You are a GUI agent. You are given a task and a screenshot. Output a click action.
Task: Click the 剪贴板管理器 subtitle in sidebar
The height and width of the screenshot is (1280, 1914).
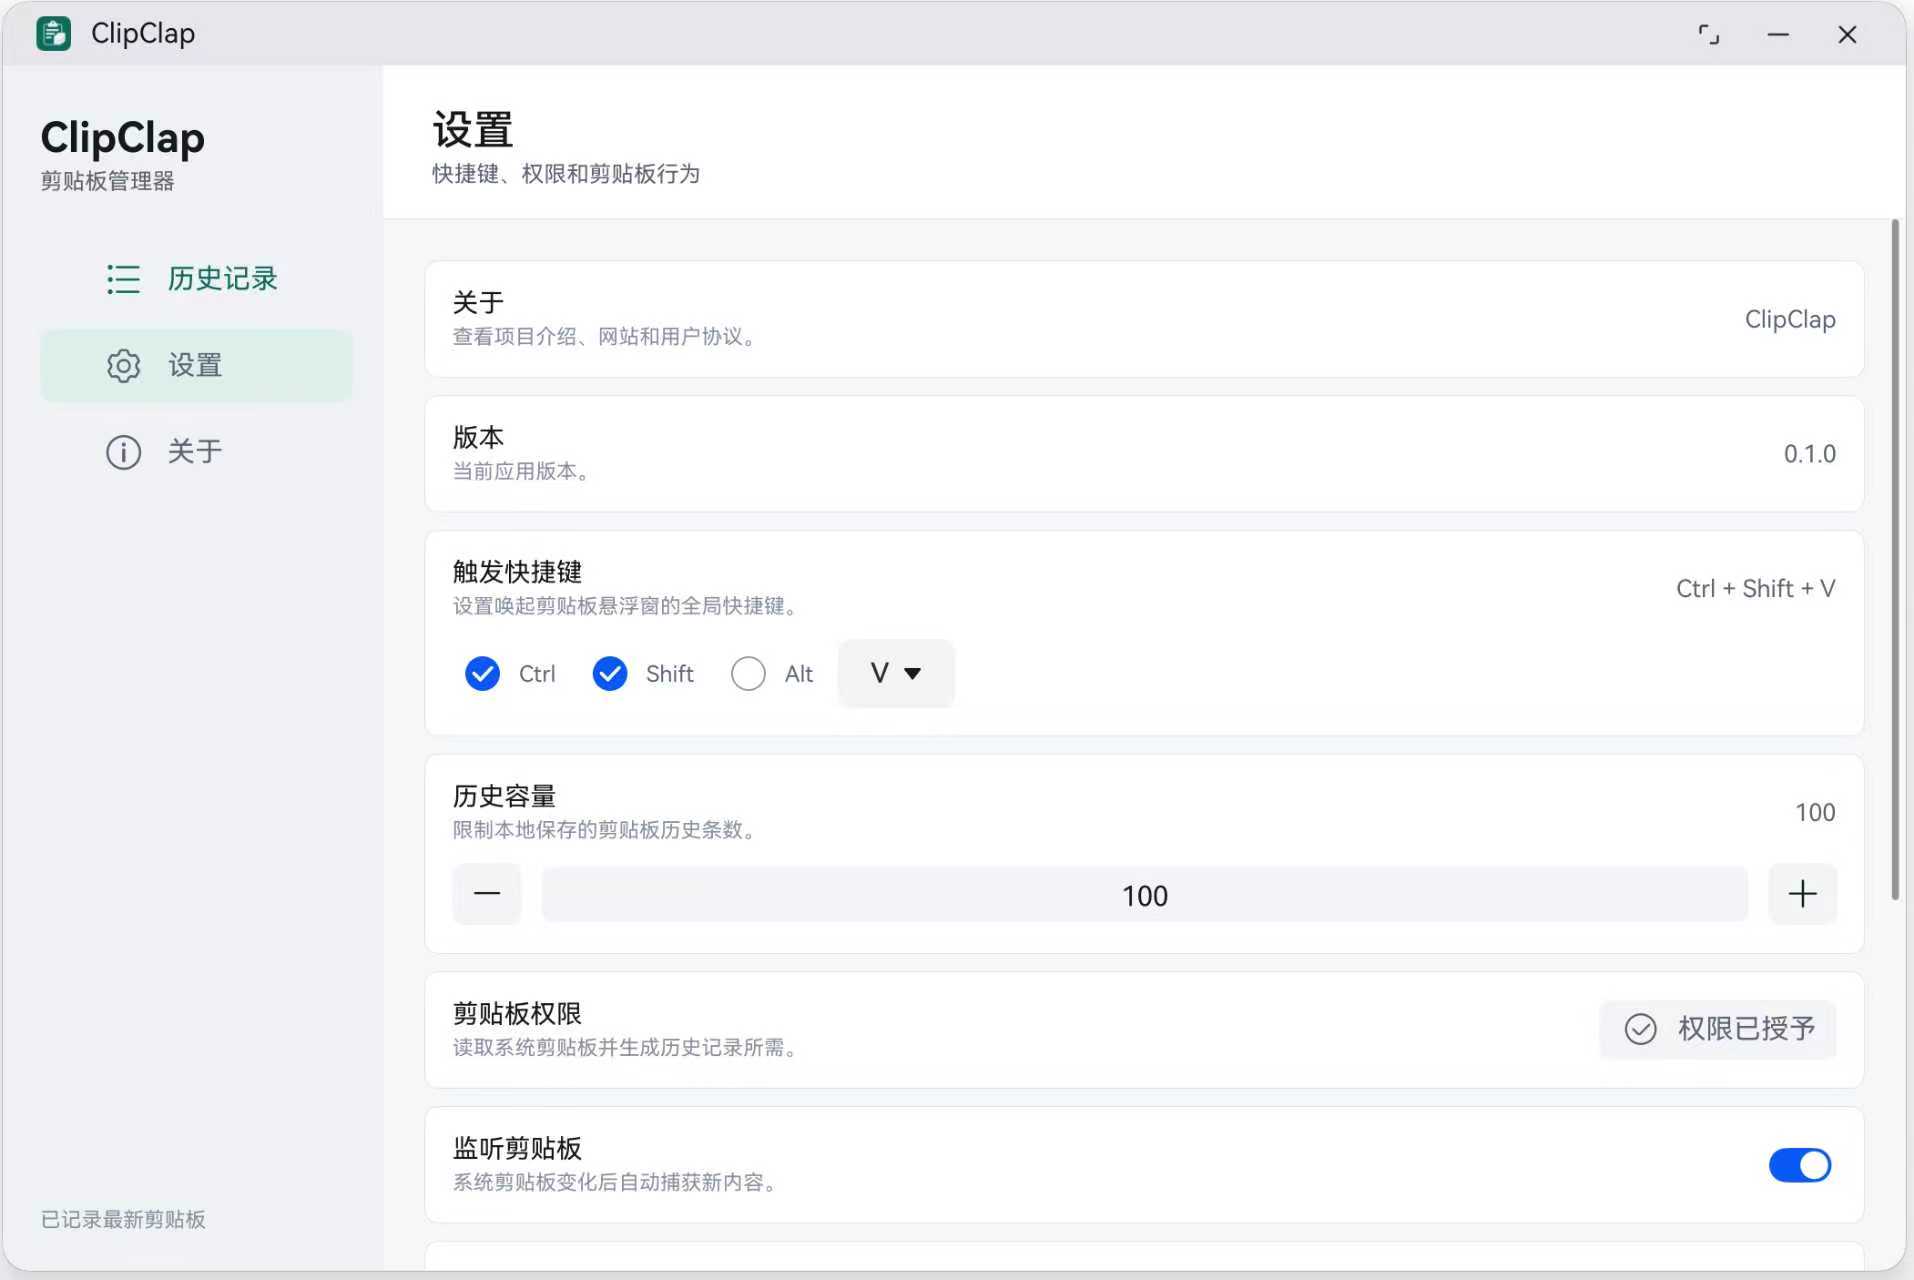point(107,181)
